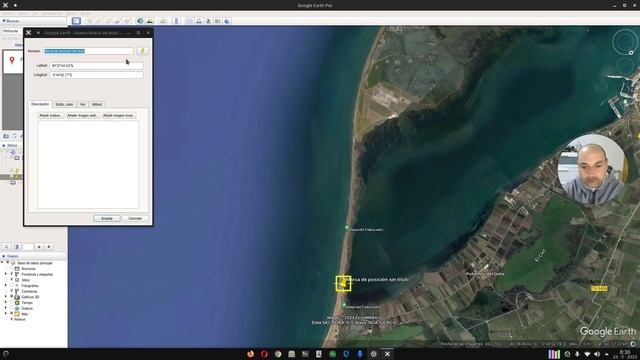
Task: Click the Añadir imagen web button
Action: click(83, 116)
